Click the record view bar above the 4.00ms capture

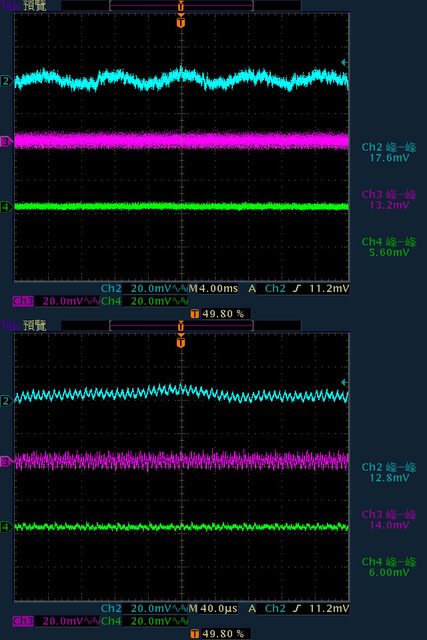(181, 6)
